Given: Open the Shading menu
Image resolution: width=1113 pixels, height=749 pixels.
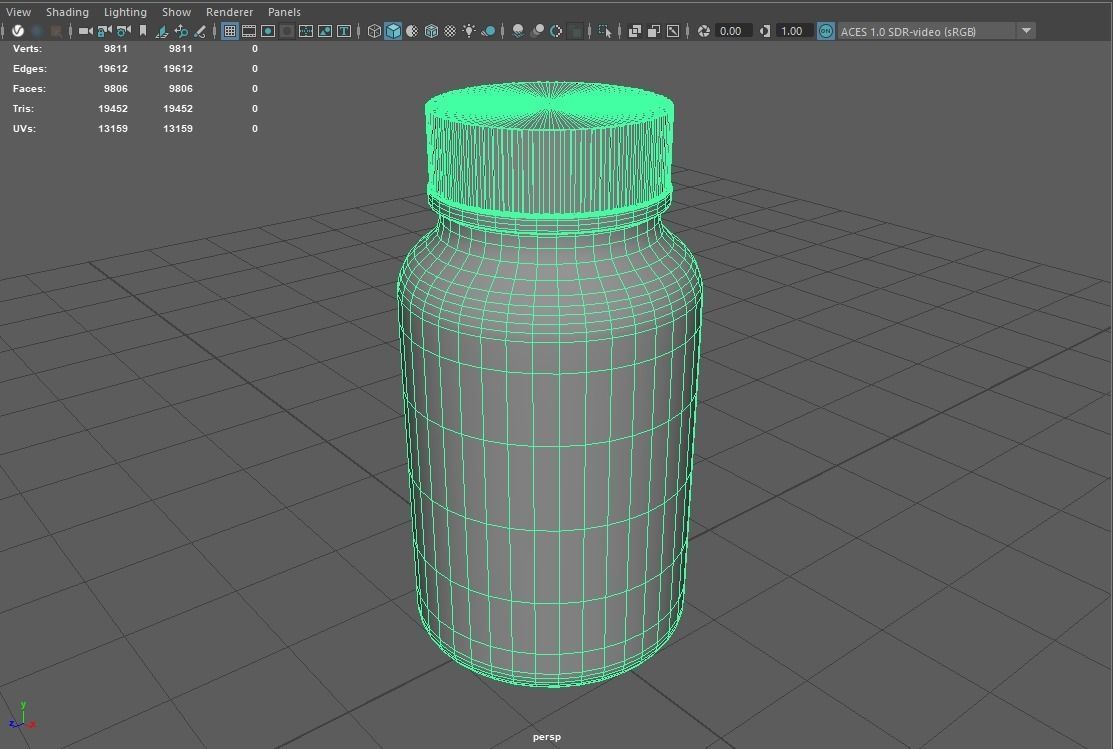Looking at the screenshot, I should [x=67, y=12].
